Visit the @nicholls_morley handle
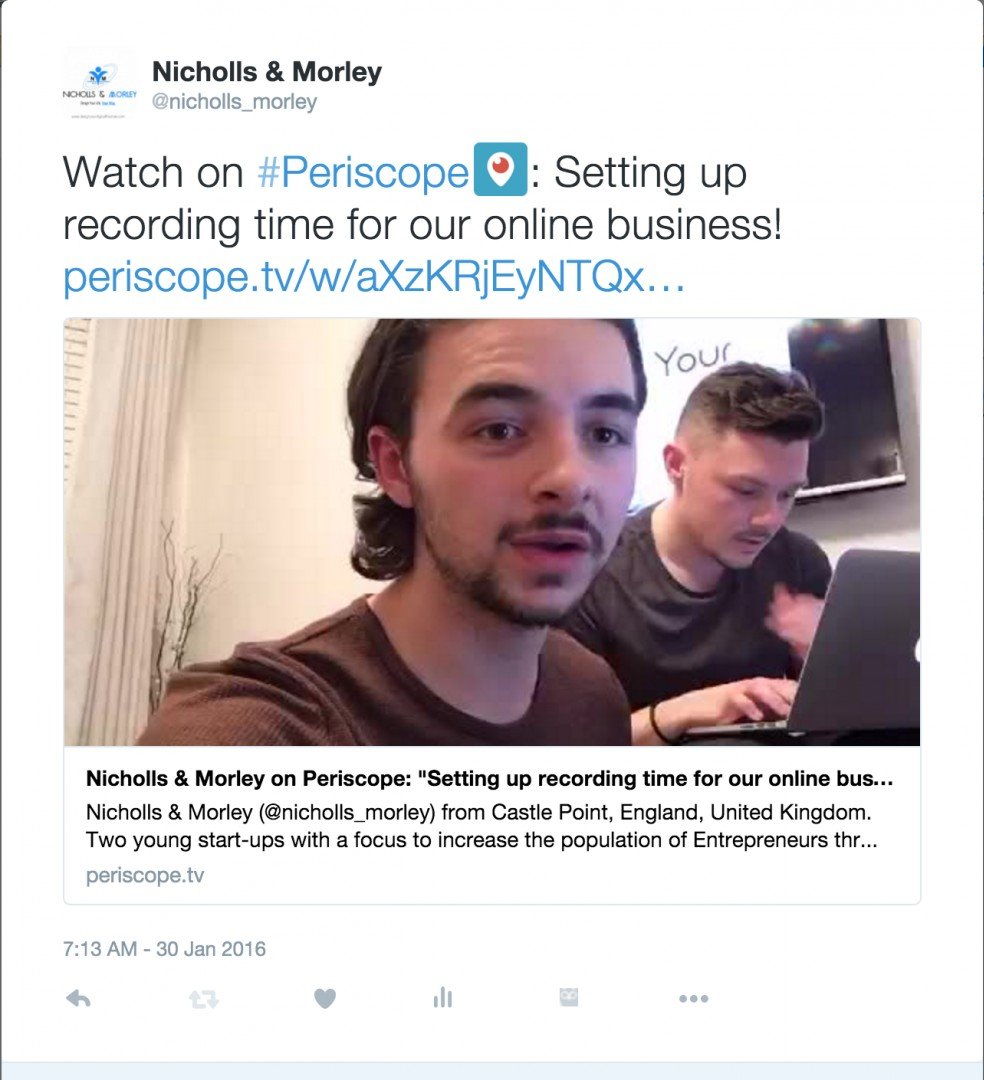 [x=234, y=102]
